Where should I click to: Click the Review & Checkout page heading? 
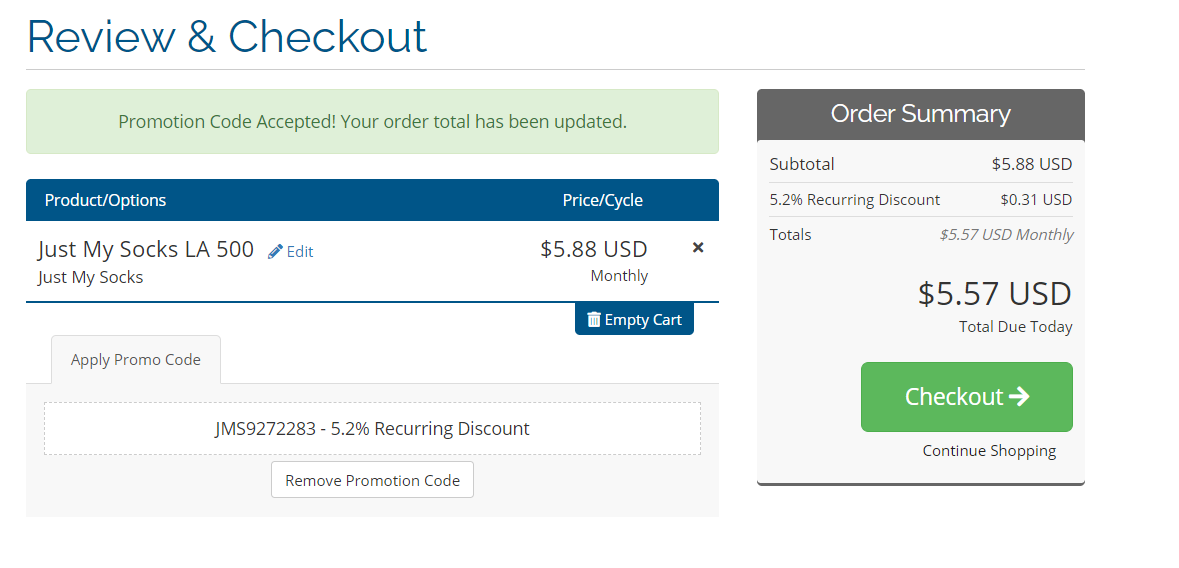click(227, 37)
